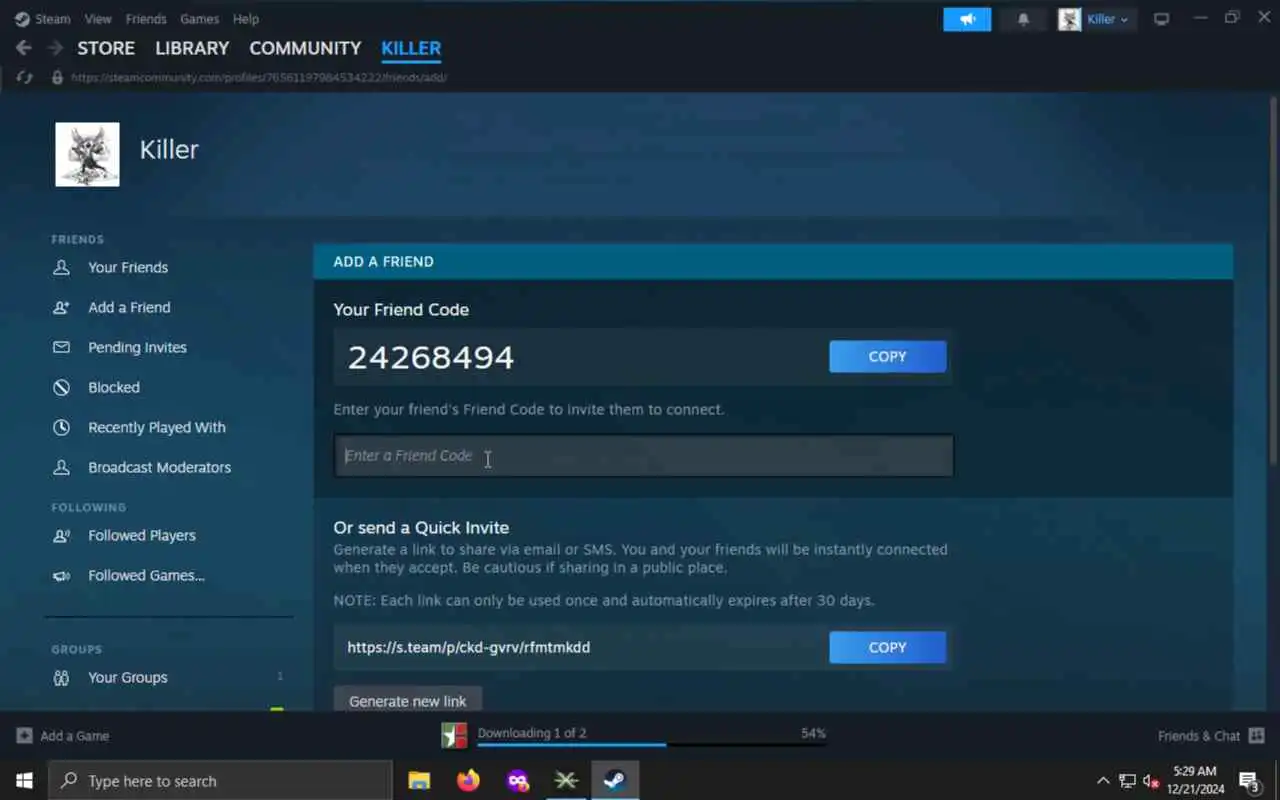Click the Killer profile name heading

(x=169, y=149)
